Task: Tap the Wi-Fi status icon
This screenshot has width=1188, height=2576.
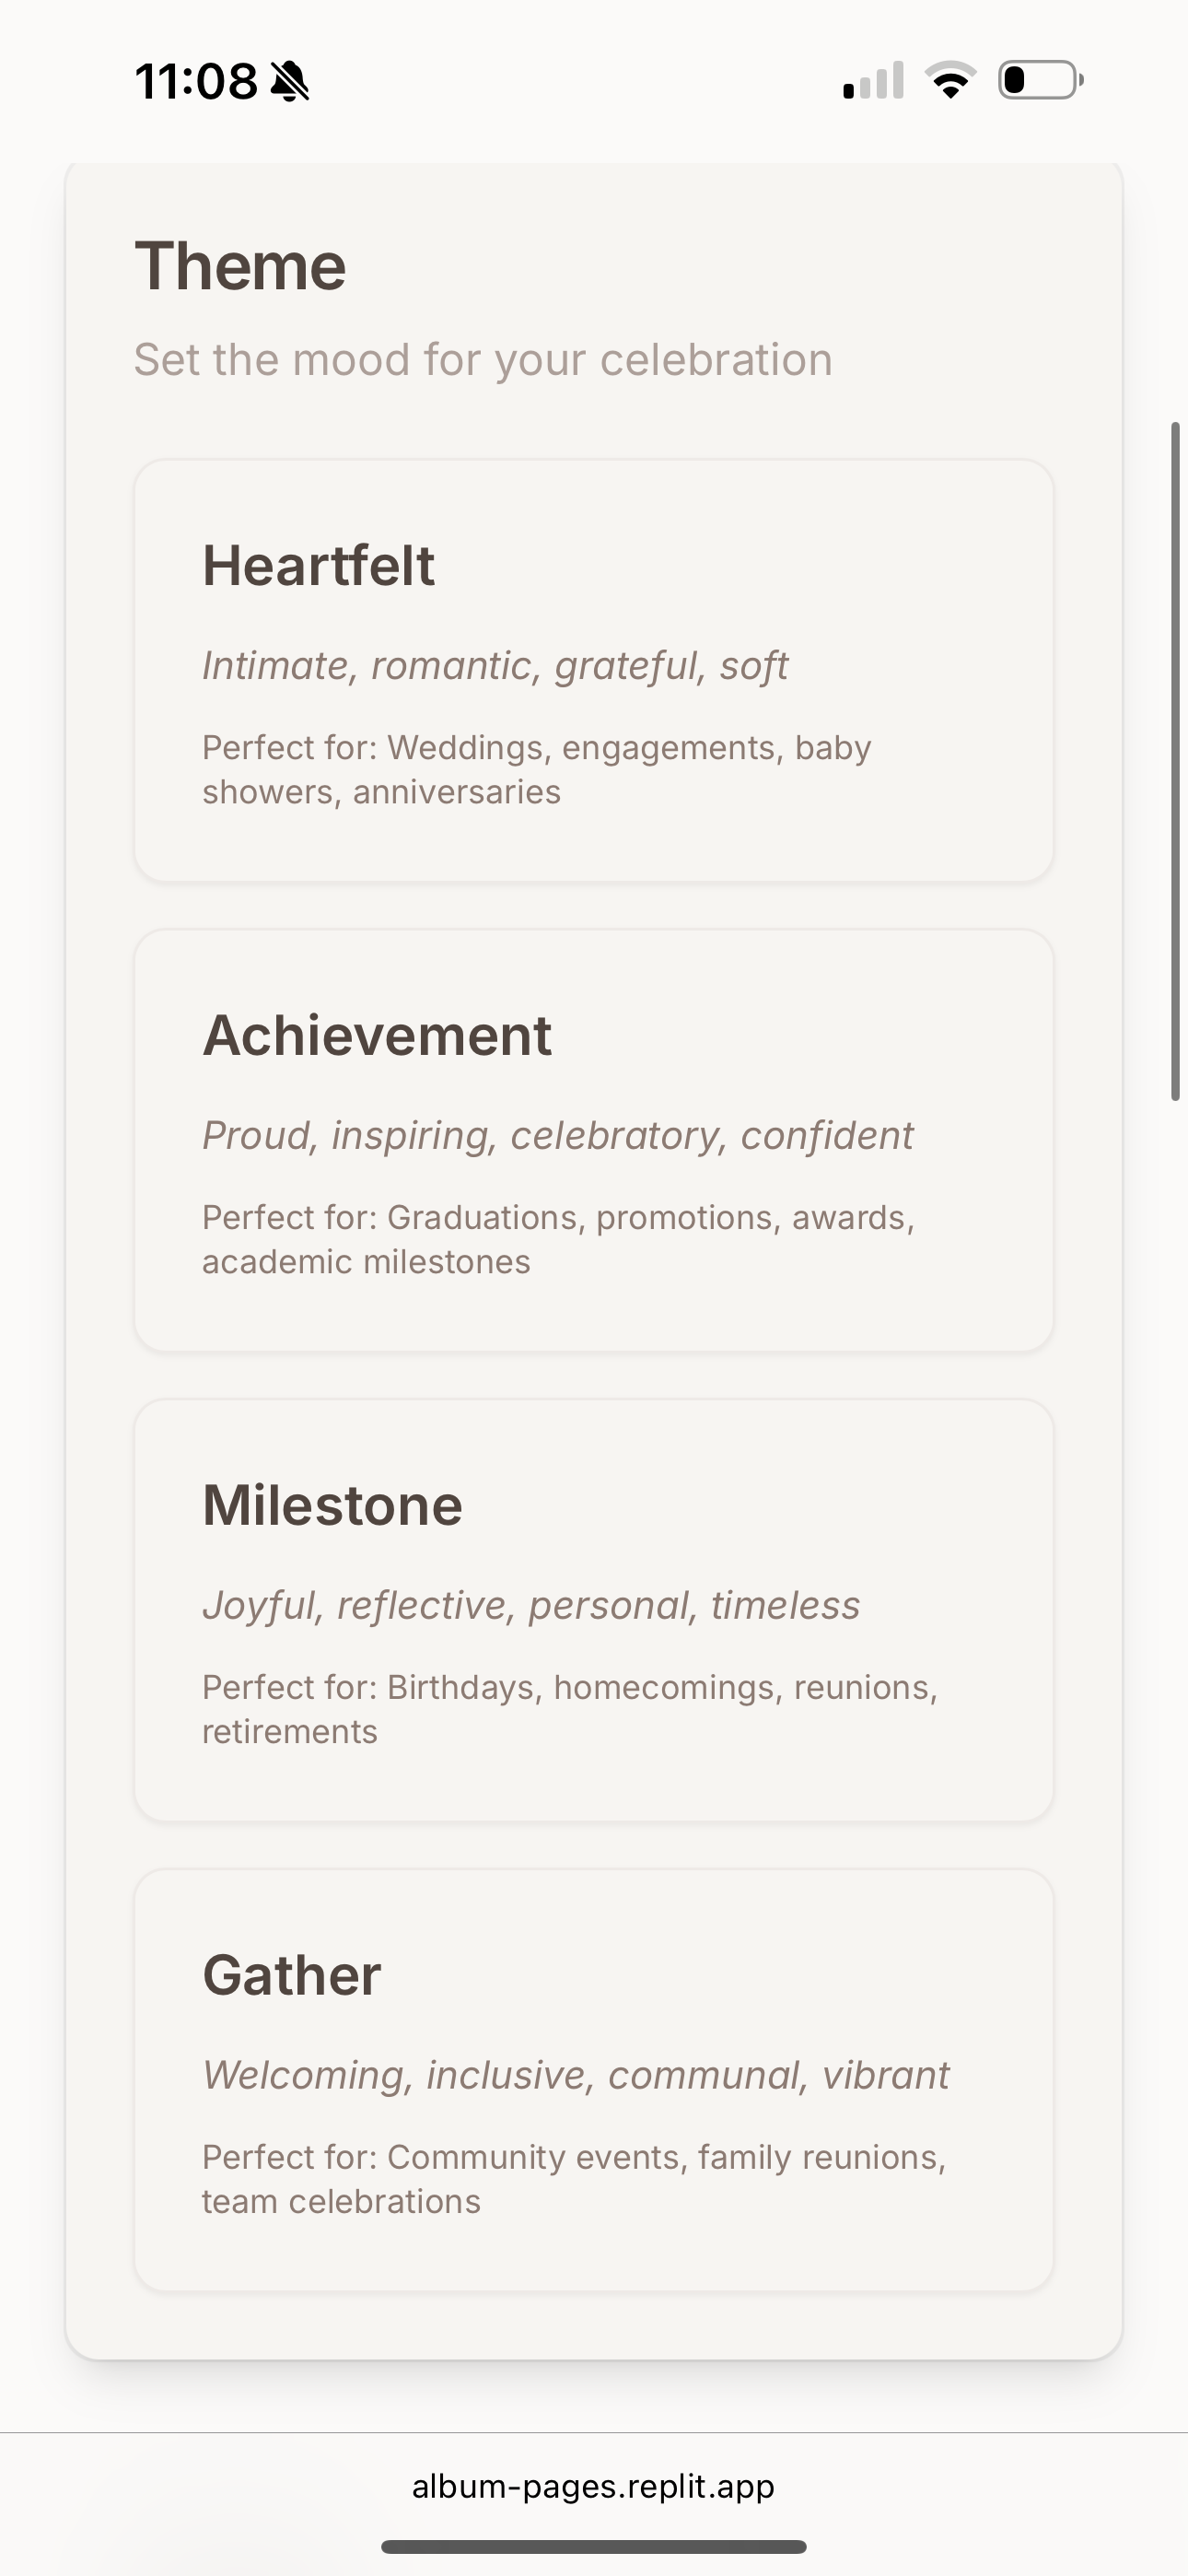Action: pyautogui.click(x=951, y=80)
